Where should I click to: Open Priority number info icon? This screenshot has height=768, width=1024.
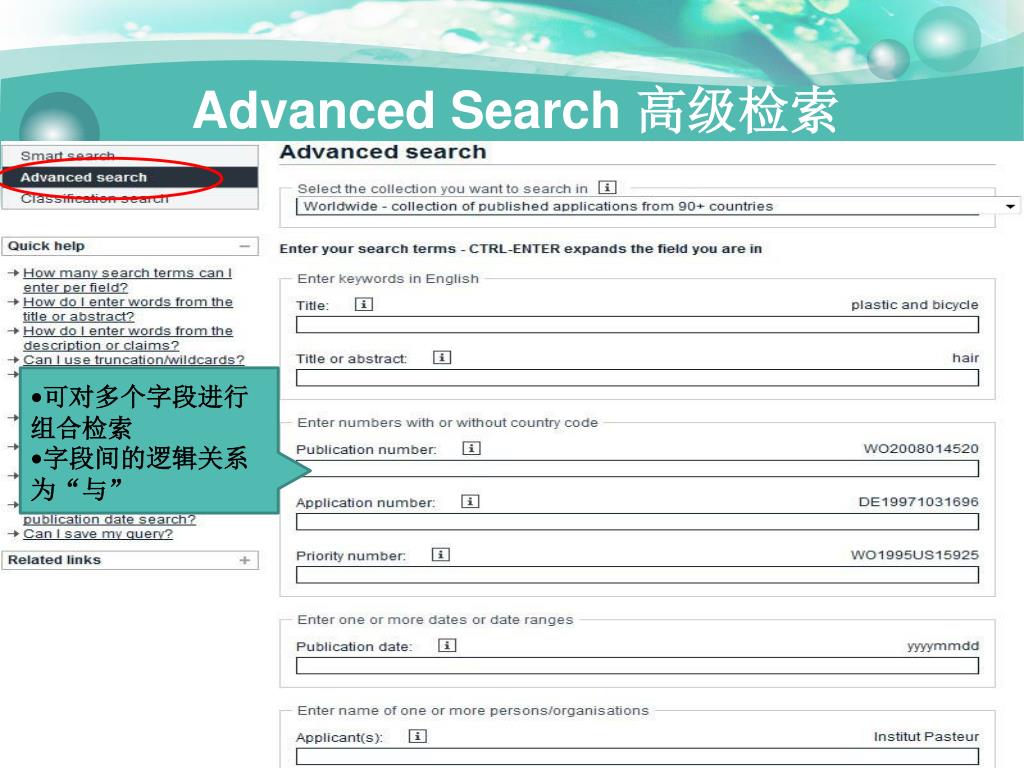(441, 555)
